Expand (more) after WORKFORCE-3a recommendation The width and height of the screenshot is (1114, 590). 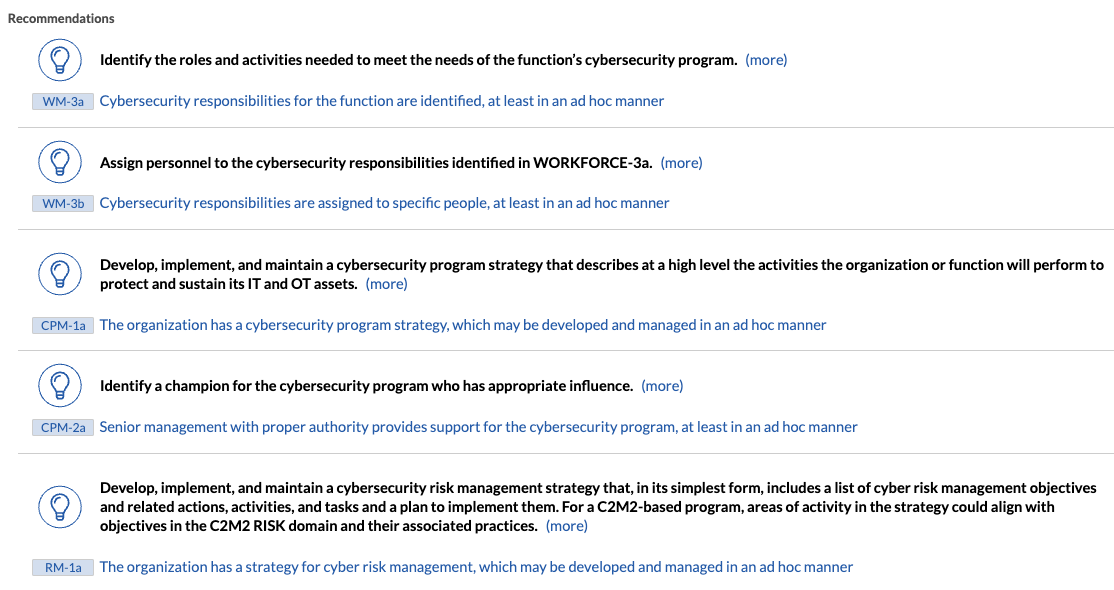(x=681, y=163)
